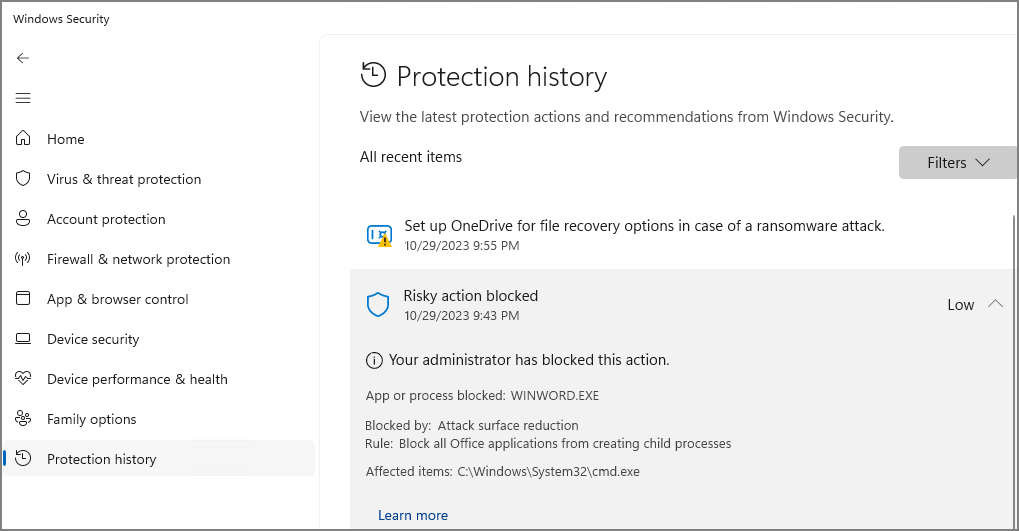
Task: Click the App & browser control window icon
Action: pyautogui.click(x=24, y=299)
